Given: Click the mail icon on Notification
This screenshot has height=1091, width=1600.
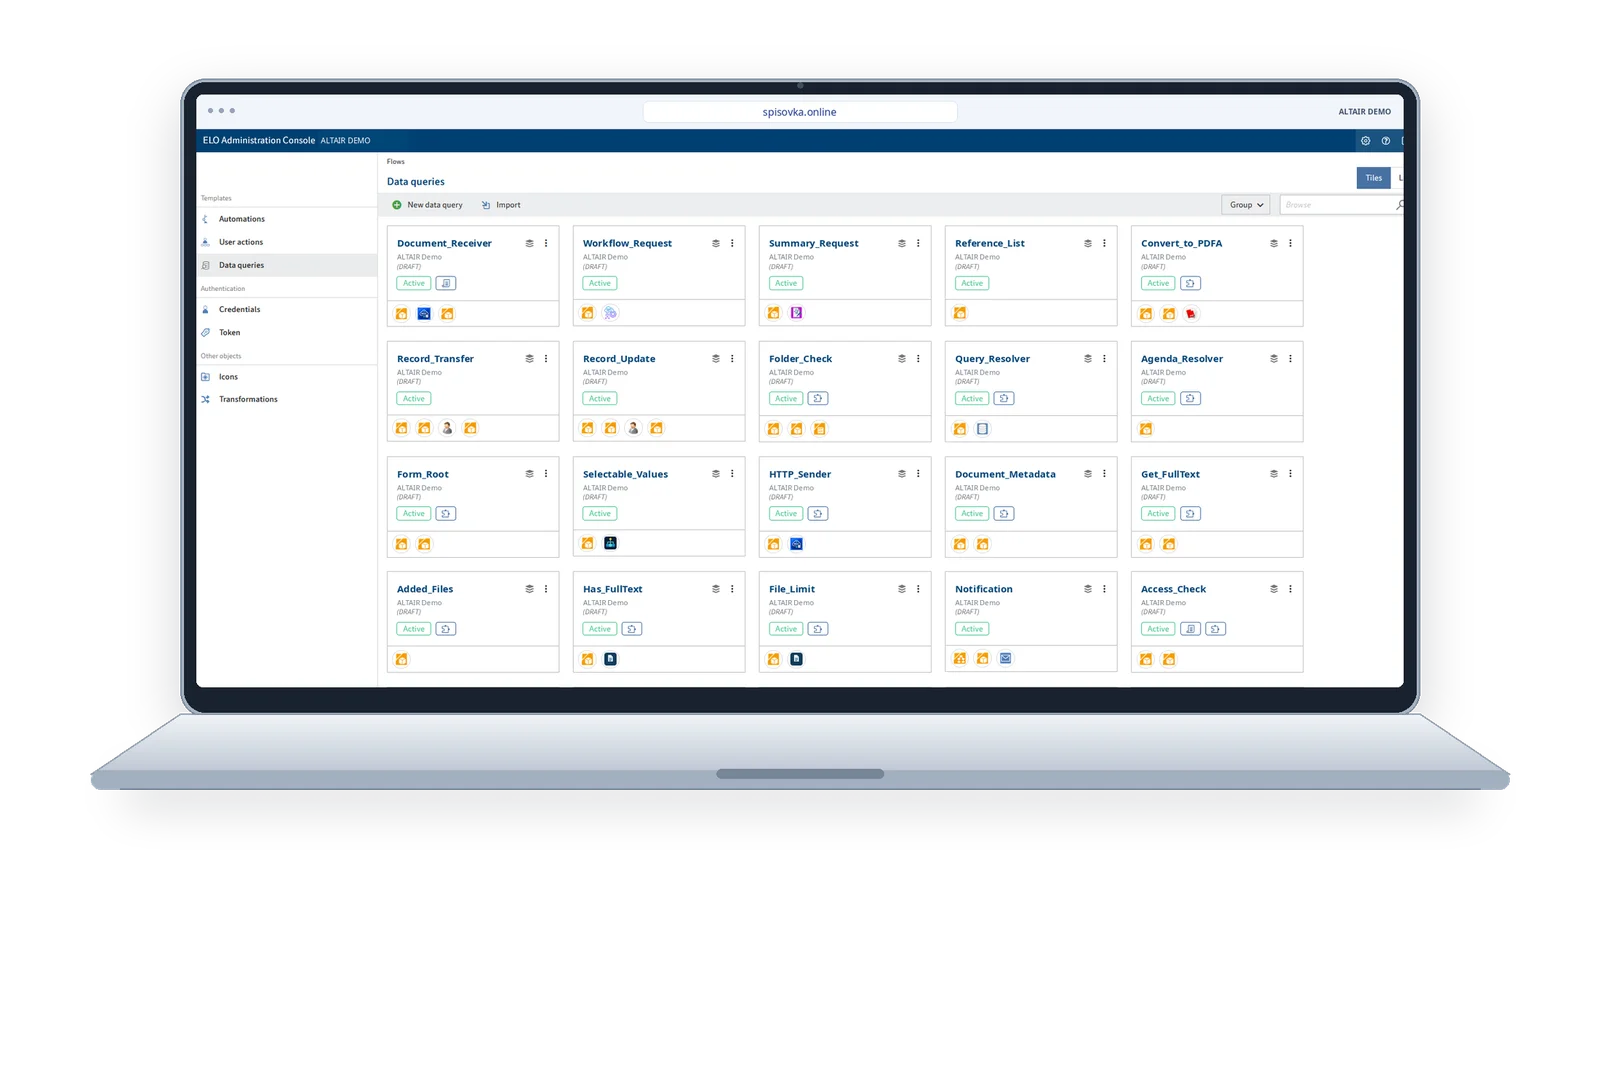Looking at the screenshot, I should (1005, 658).
